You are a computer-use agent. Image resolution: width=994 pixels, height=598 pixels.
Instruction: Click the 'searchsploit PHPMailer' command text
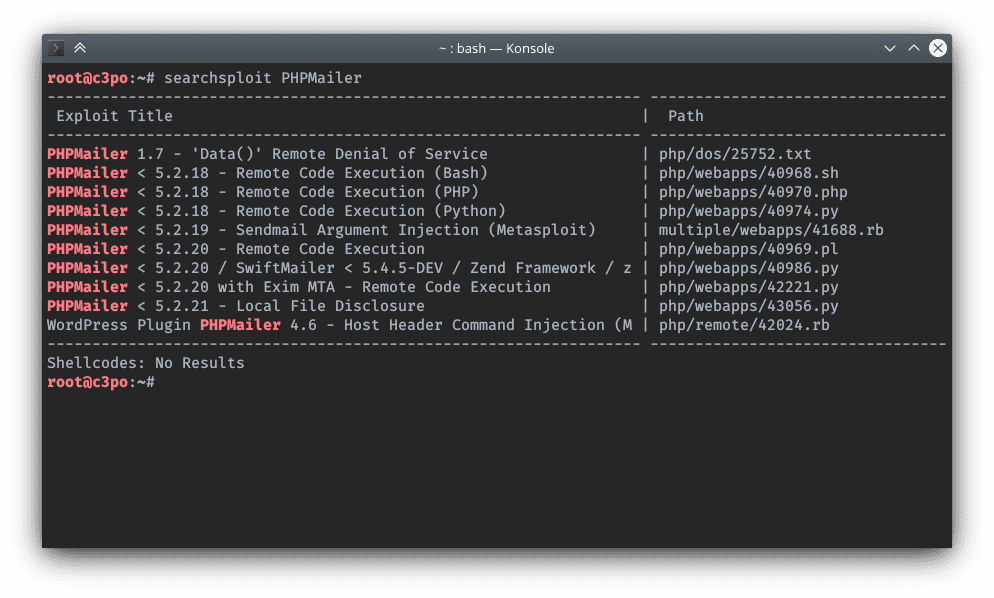(x=262, y=78)
